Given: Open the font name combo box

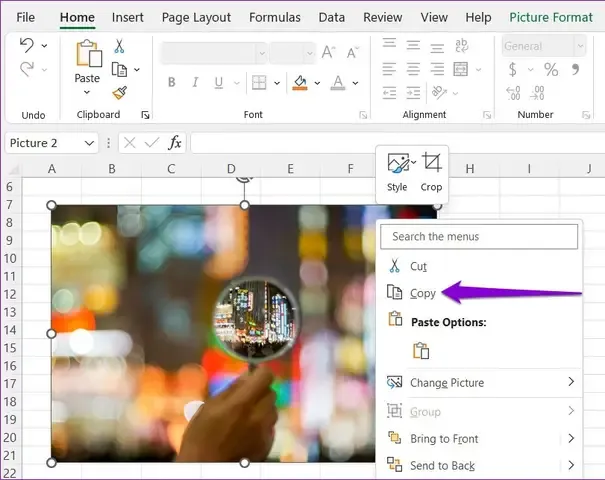Looking at the screenshot, I should pyautogui.click(x=213, y=53).
